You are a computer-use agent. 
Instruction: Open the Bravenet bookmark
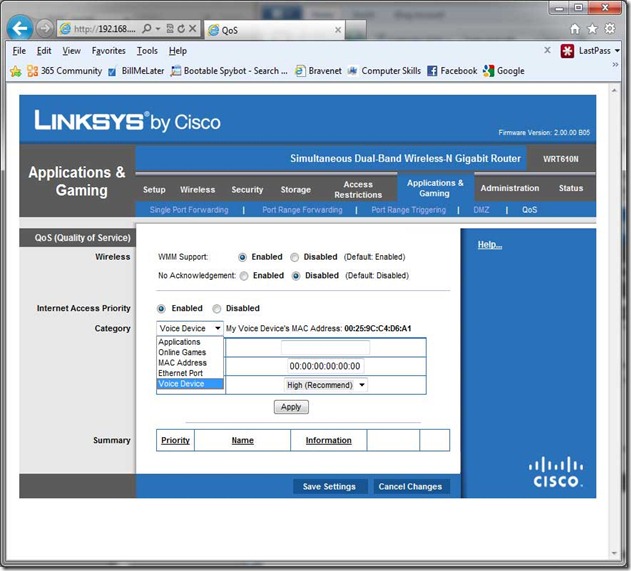point(318,71)
